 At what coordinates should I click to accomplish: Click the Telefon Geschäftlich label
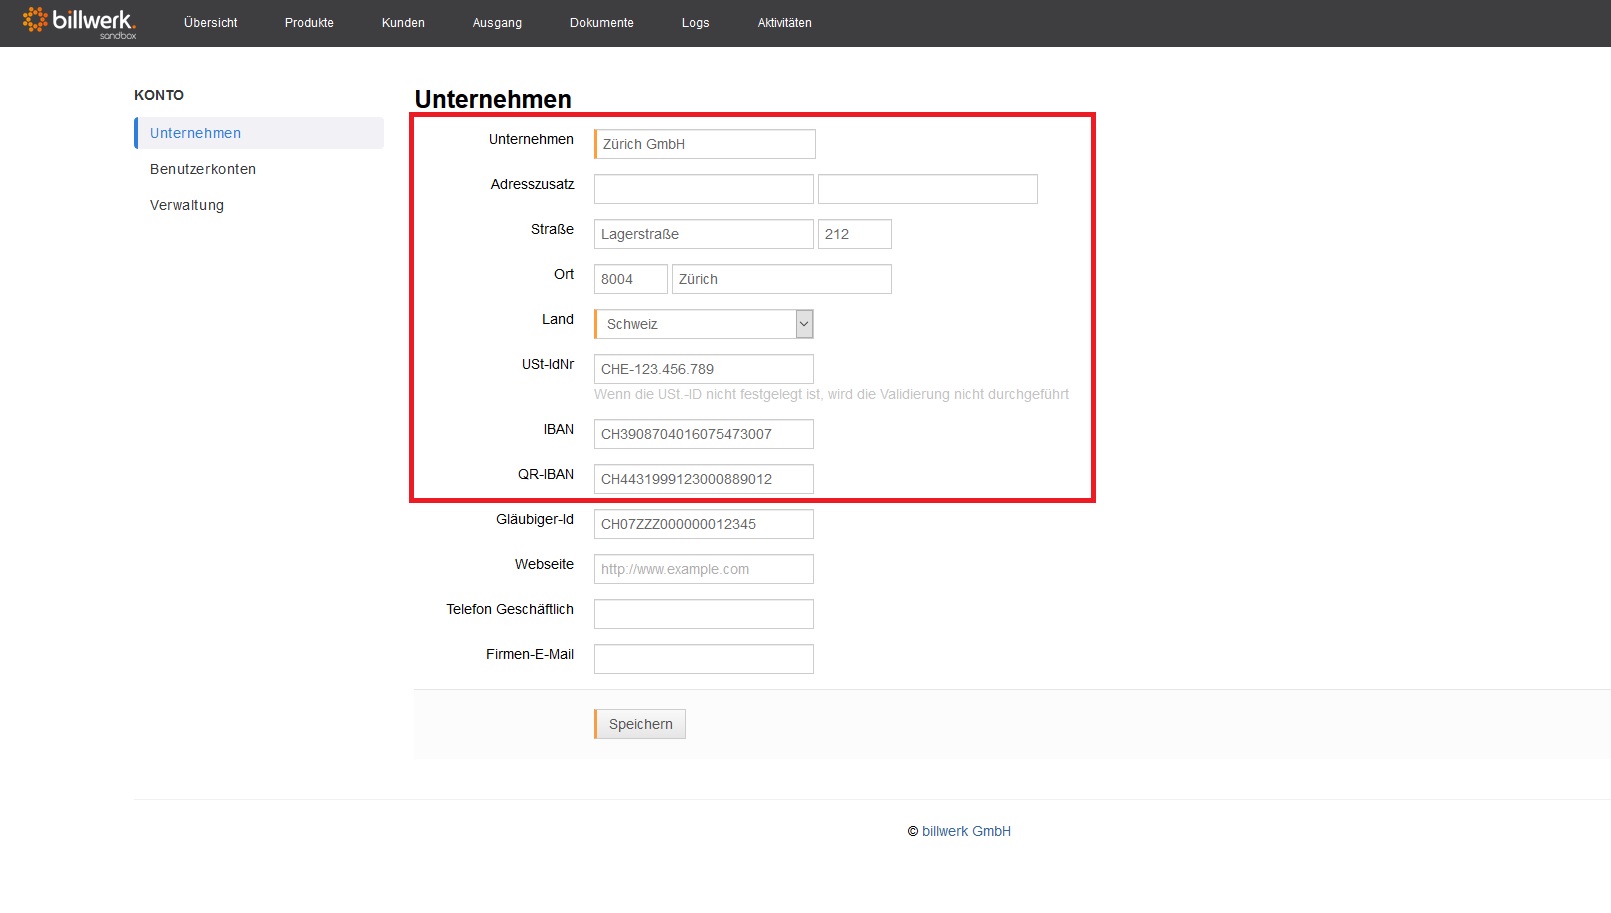pyautogui.click(x=510, y=609)
